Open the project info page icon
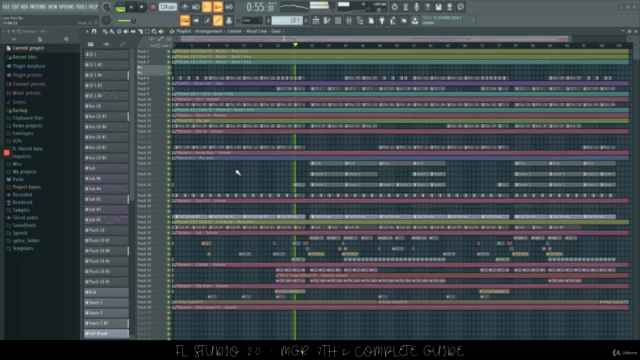Screen dimensions: 640x360 coord(371,20)
